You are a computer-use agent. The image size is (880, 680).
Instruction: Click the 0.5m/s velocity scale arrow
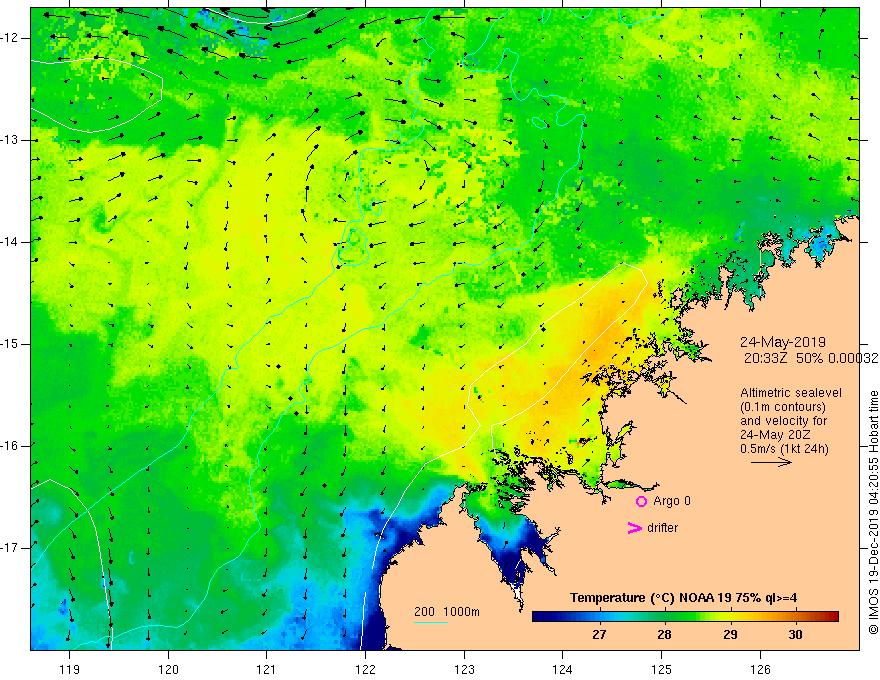pyautogui.click(x=771, y=462)
